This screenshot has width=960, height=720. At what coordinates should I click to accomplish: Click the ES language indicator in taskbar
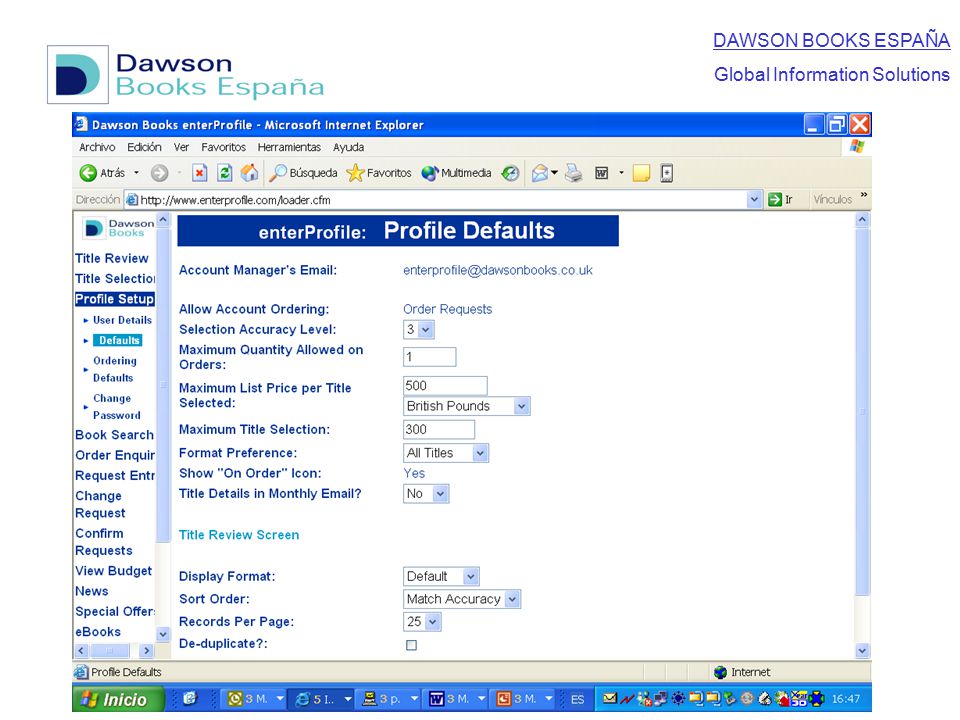[577, 699]
